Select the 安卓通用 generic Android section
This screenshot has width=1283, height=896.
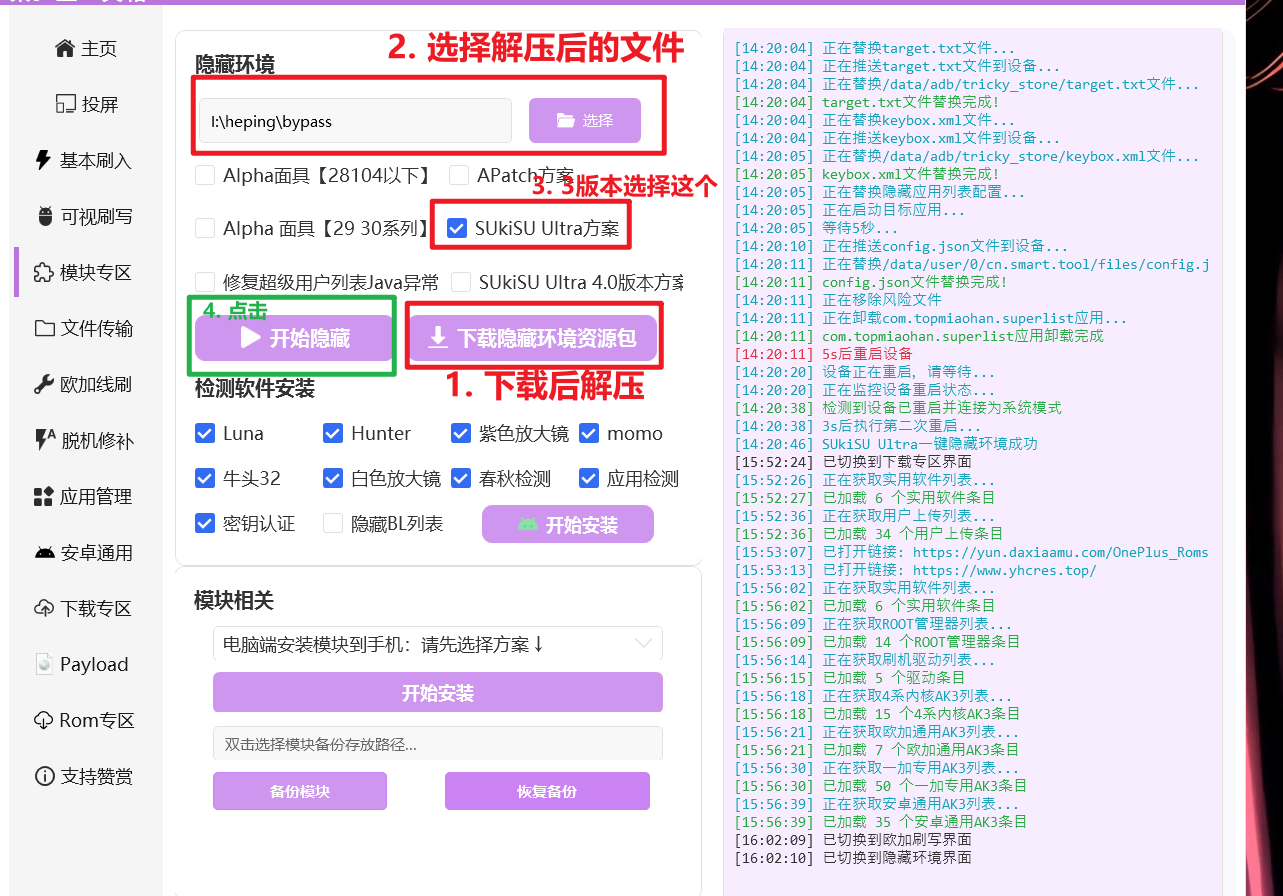pyautogui.click(x=86, y=551)
